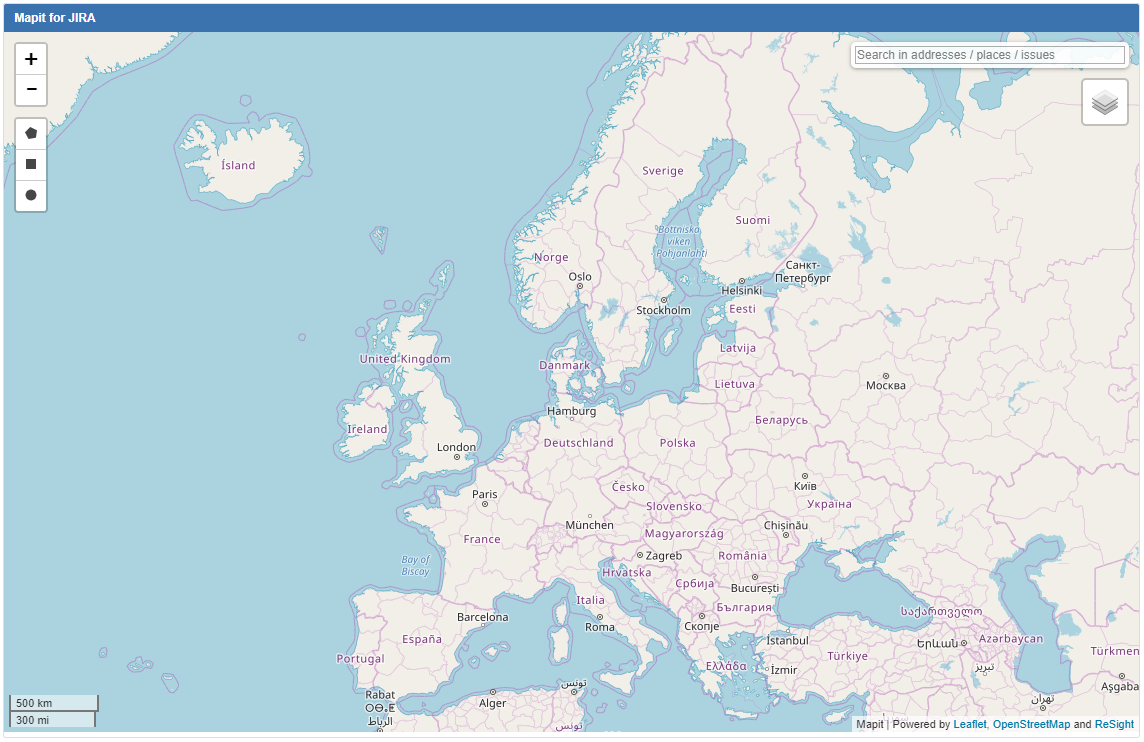Click the 500 km scale indicator
This screenshot has width=1144, height=742.
pyautogui.click(x=52, y=702)
